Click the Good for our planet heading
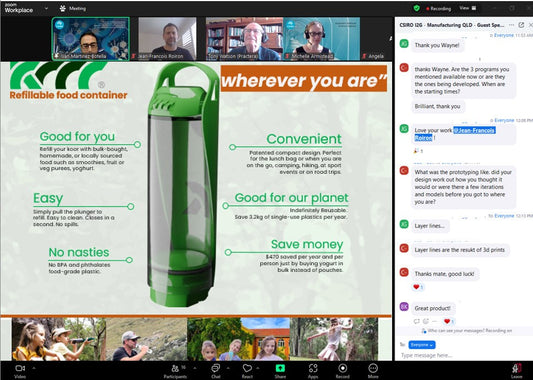Viewport: 533px width, 380px height. click(x=291, y=198)
